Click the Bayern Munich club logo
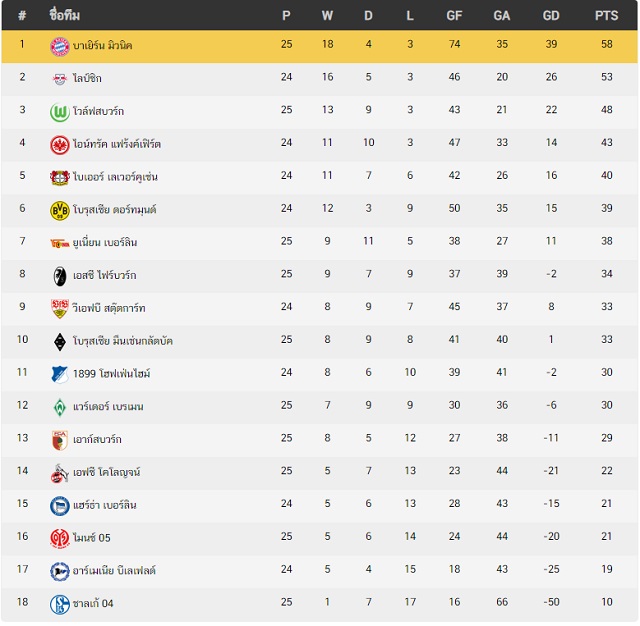Viewport: 640px width, 626px height. pos(60,47)
